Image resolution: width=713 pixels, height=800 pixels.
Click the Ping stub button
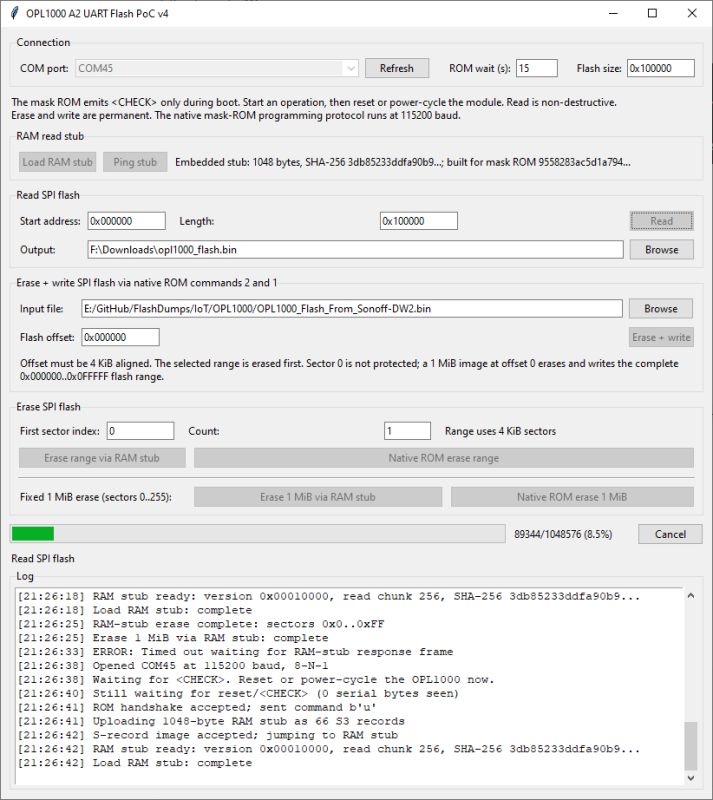[135, 162]
